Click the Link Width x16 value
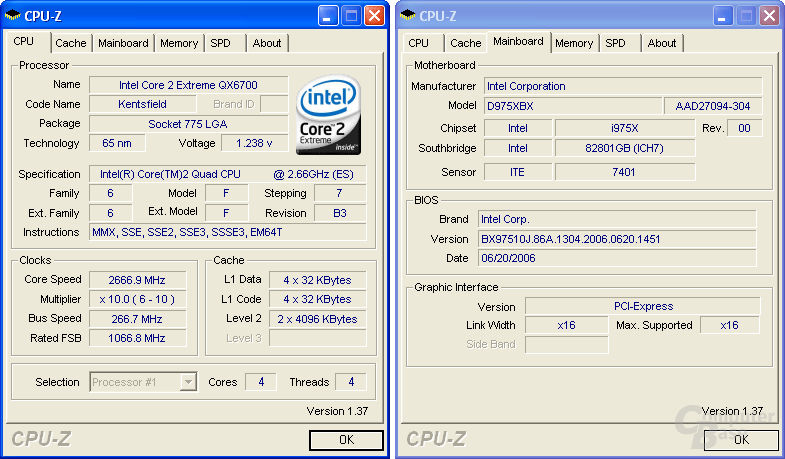The height and width of the screenshot is (459, 785). click(567, 325)
